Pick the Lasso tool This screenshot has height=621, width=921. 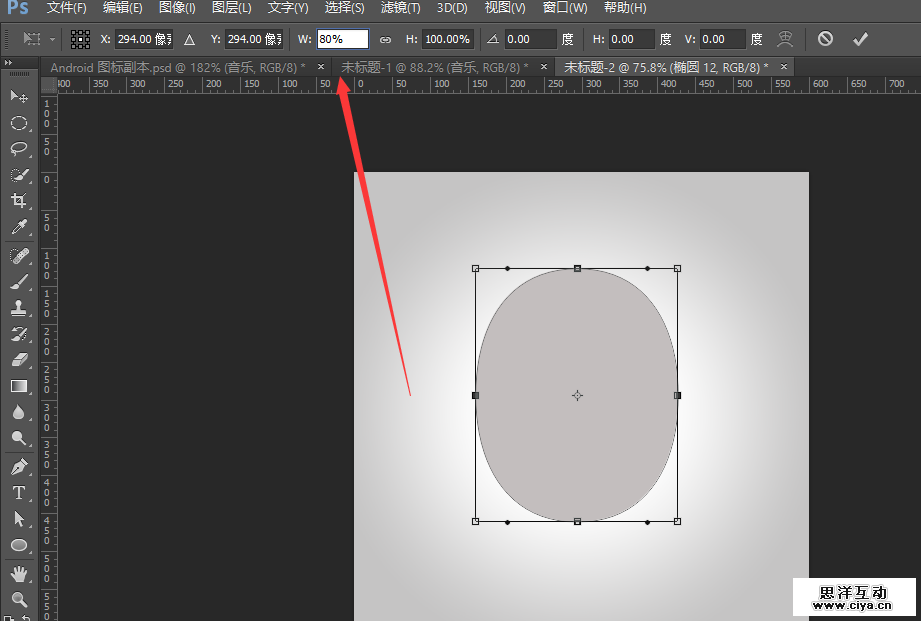(x=19, y=149)
